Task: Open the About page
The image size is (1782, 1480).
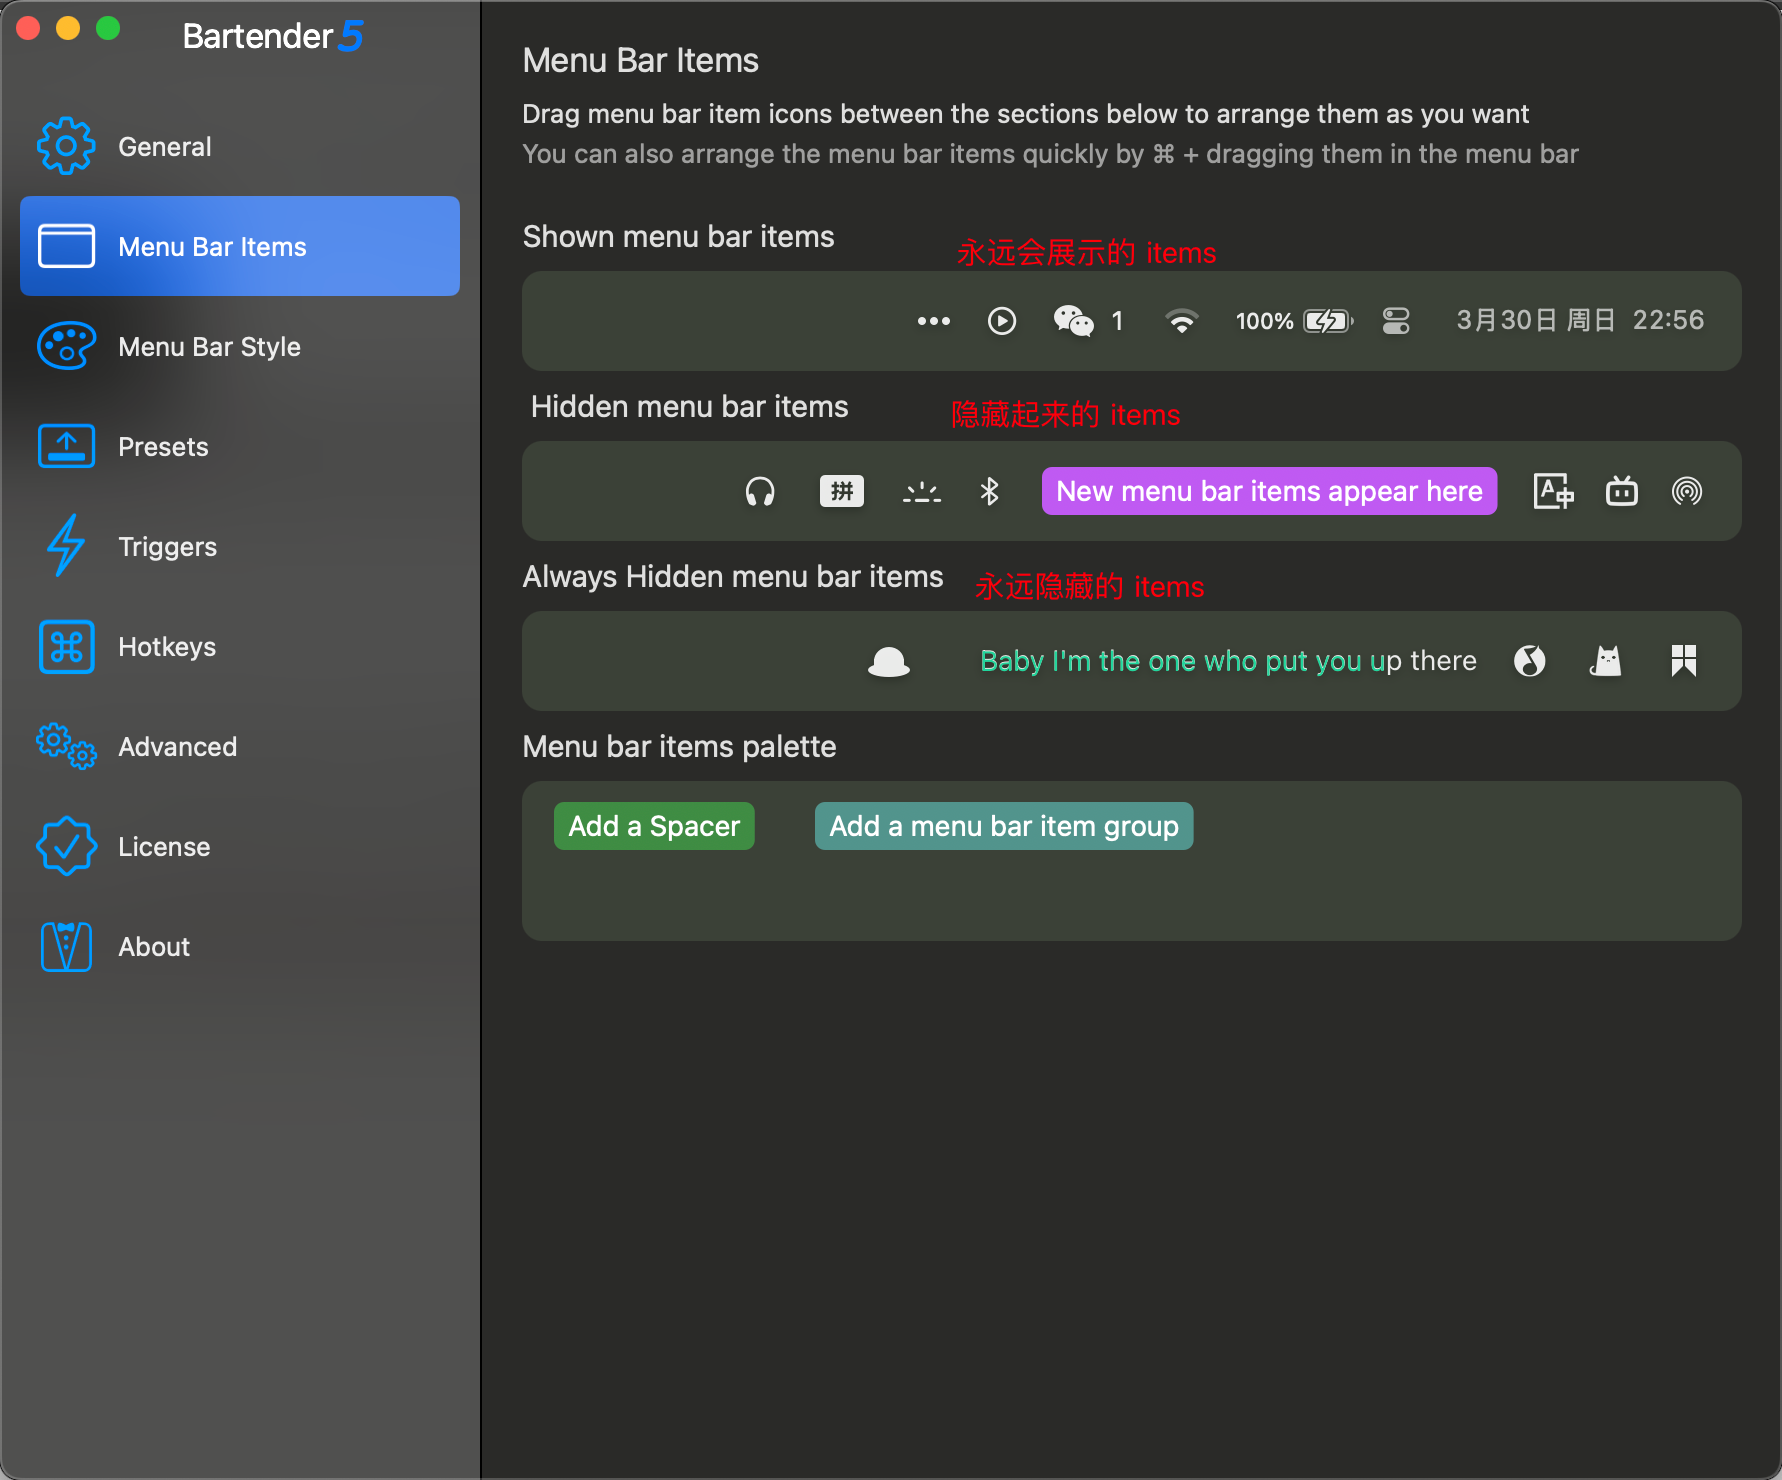Action: pyautogui.click(x=240, y=946)
